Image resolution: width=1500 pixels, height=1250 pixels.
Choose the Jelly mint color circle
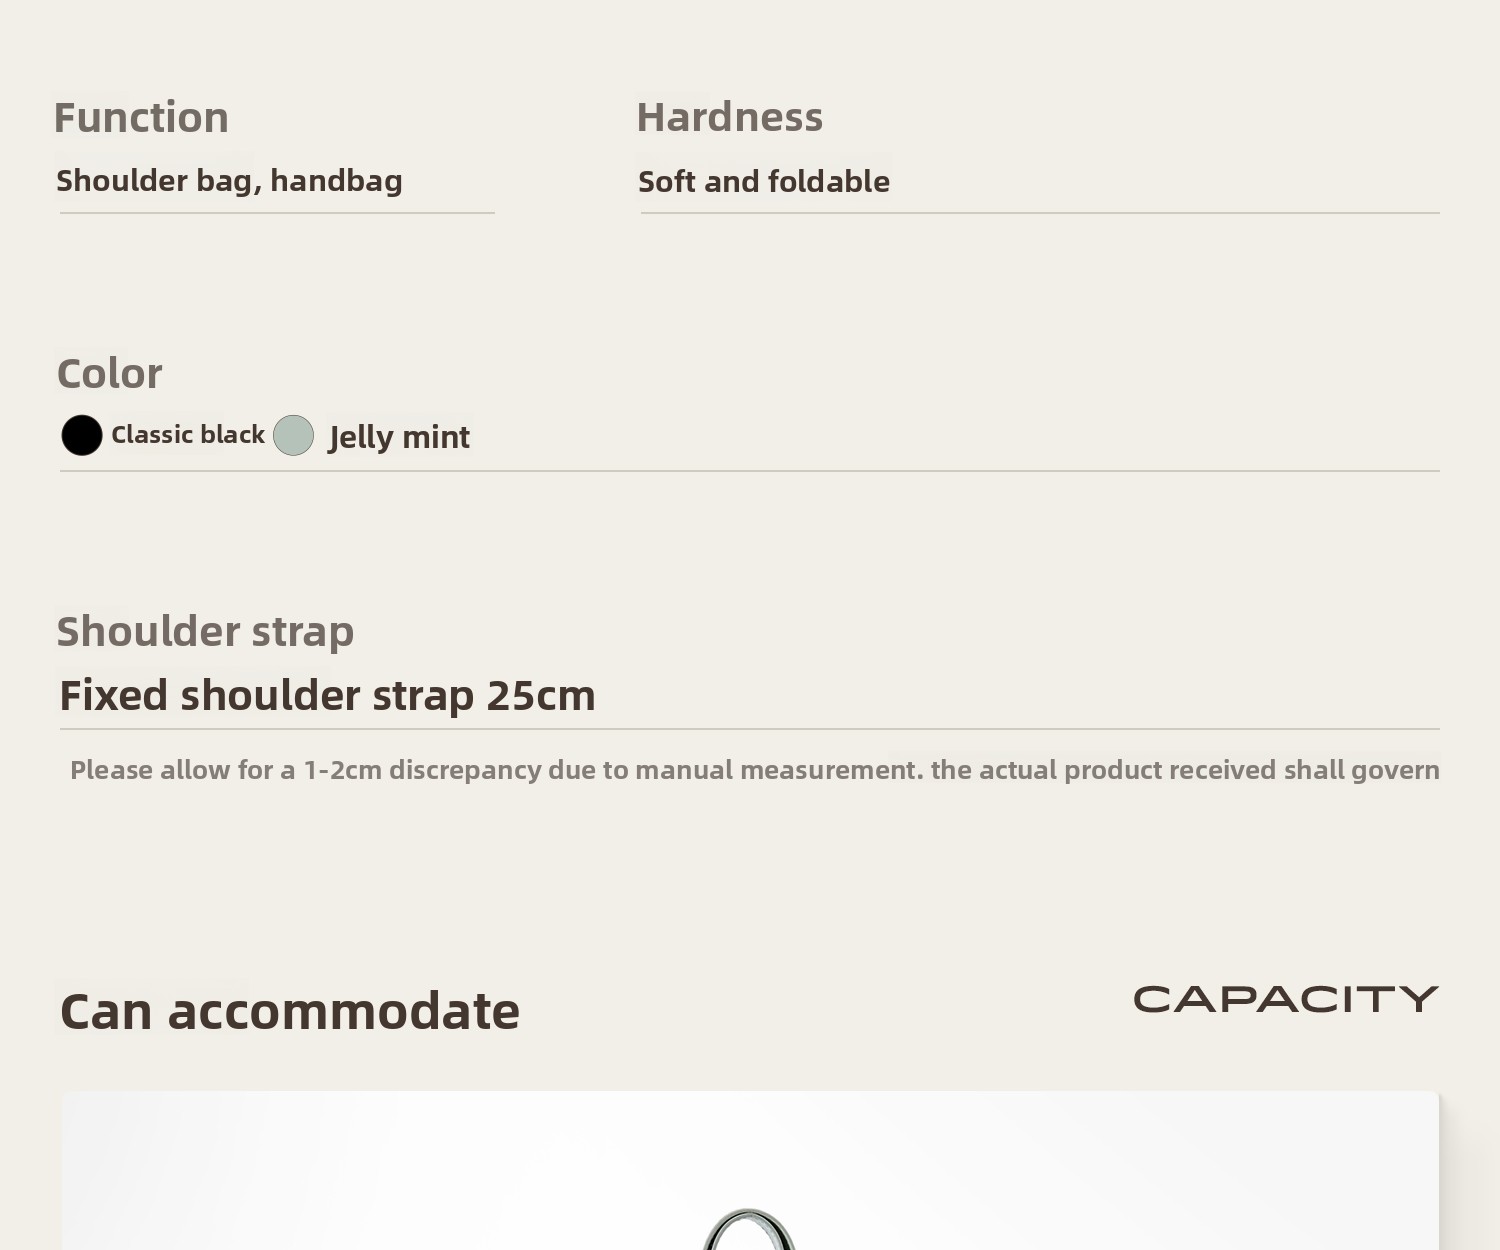click(293, 436)
